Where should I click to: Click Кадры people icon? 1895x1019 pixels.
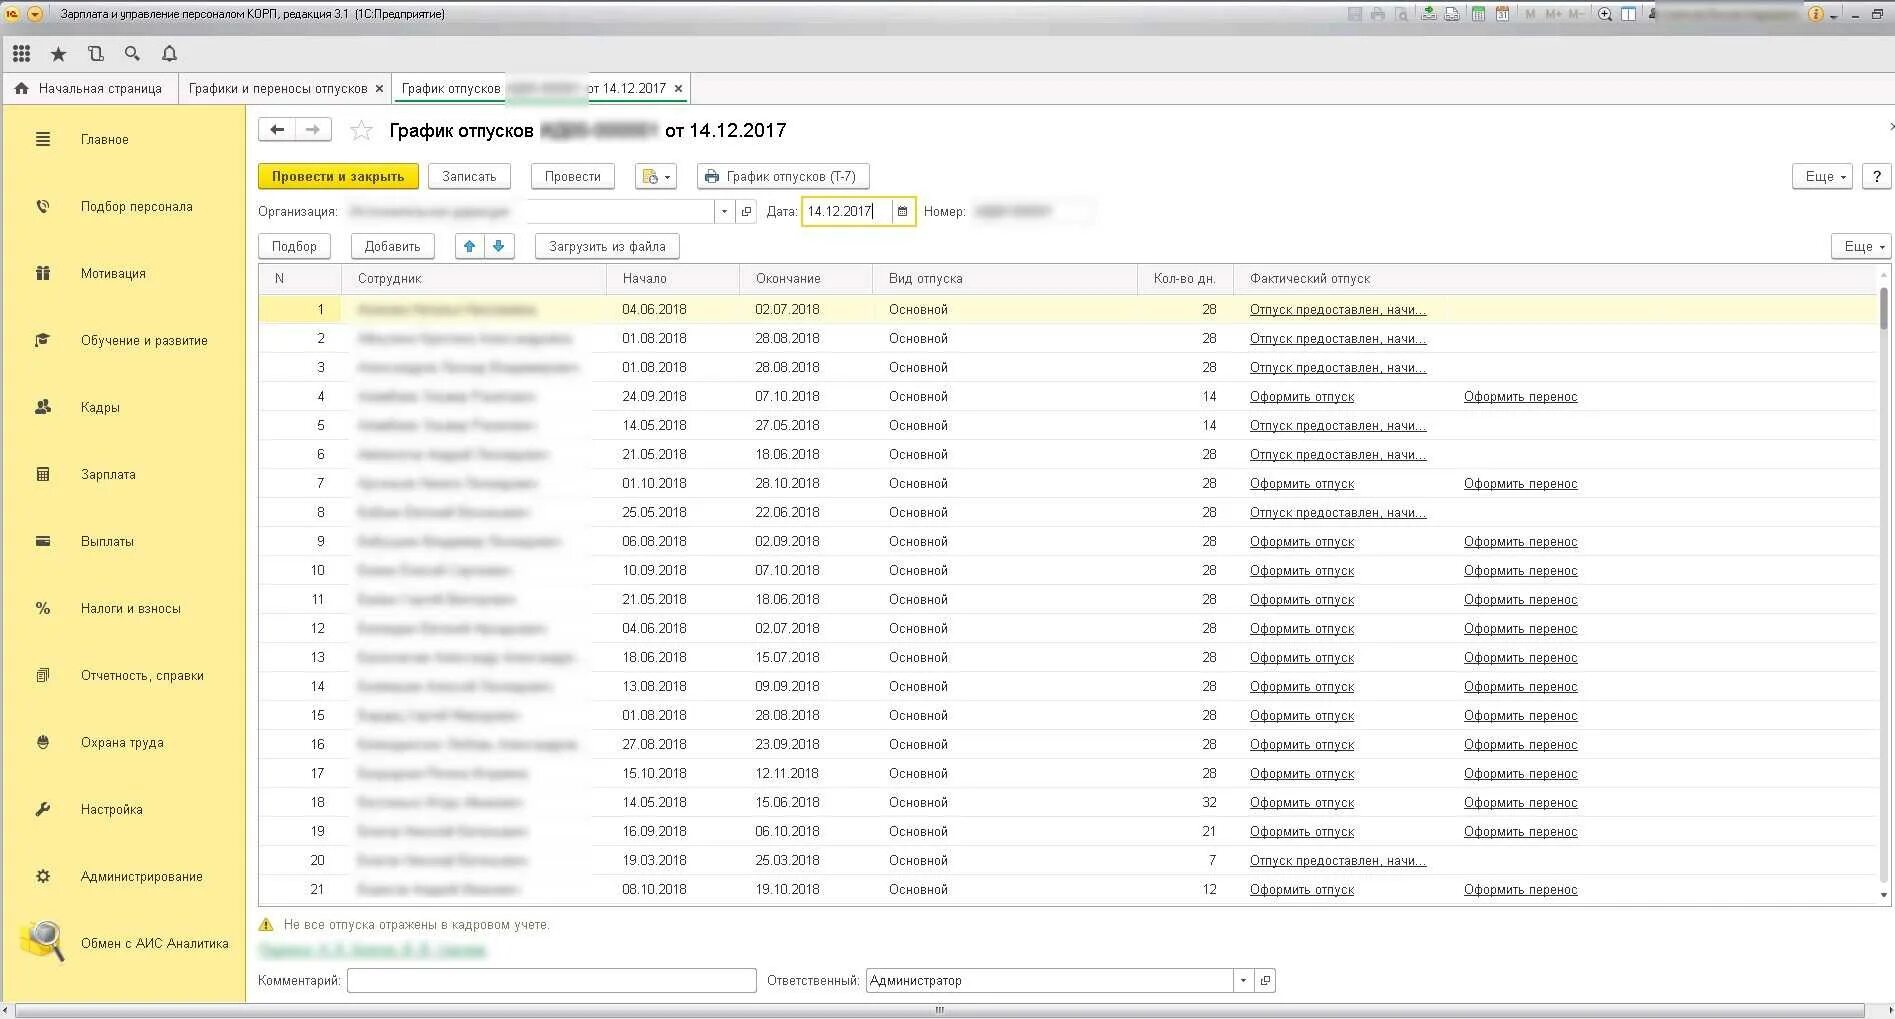[x=43, y=407]
